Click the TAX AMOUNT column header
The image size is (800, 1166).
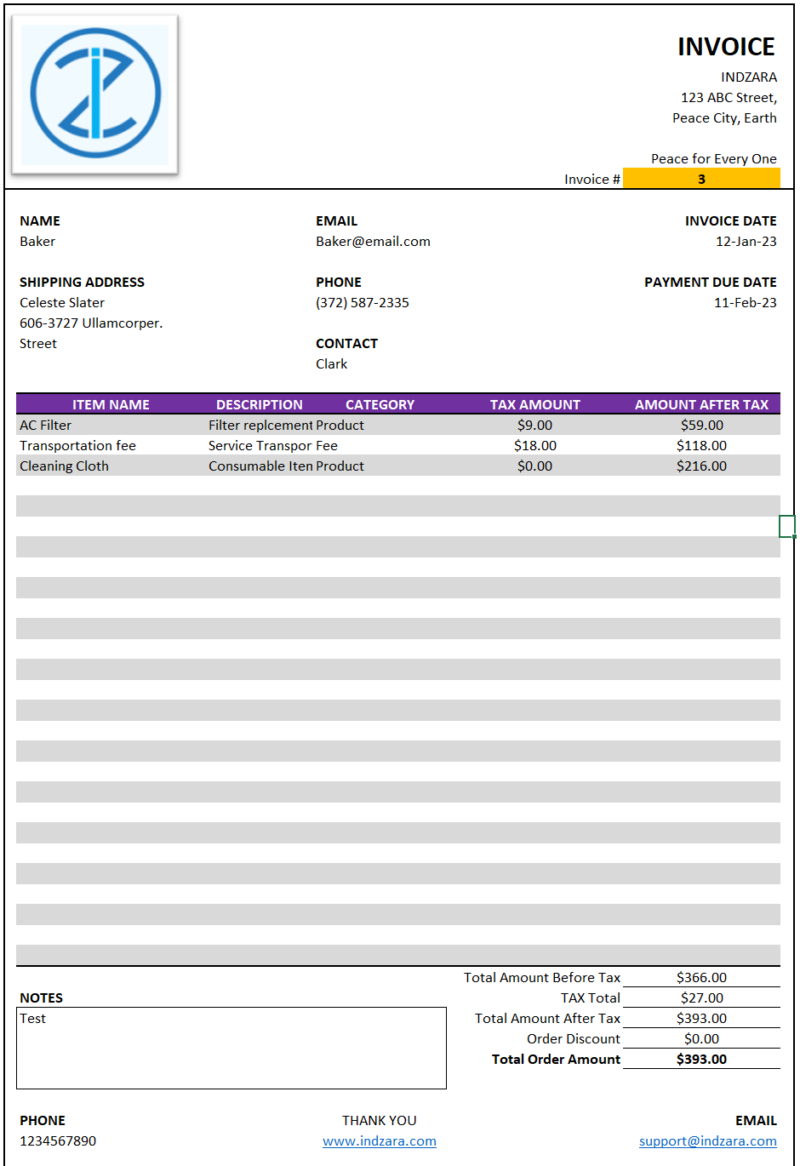[x=535, y=404]
